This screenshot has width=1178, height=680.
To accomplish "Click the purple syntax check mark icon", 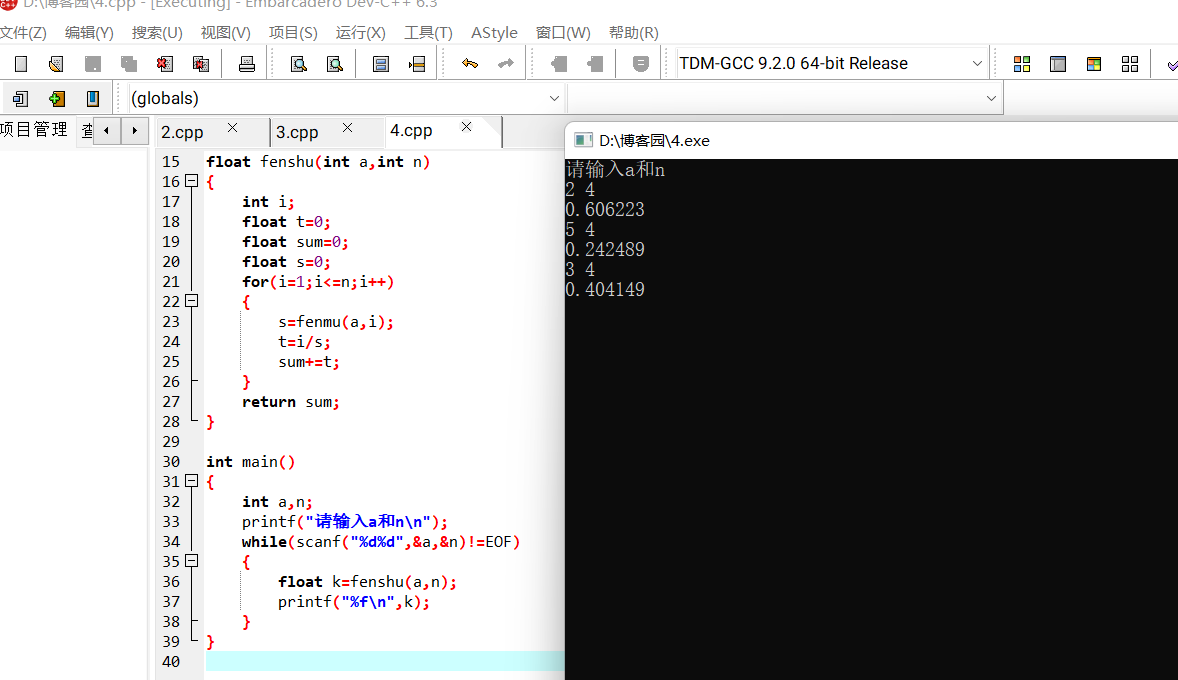I will point(1171,65).
